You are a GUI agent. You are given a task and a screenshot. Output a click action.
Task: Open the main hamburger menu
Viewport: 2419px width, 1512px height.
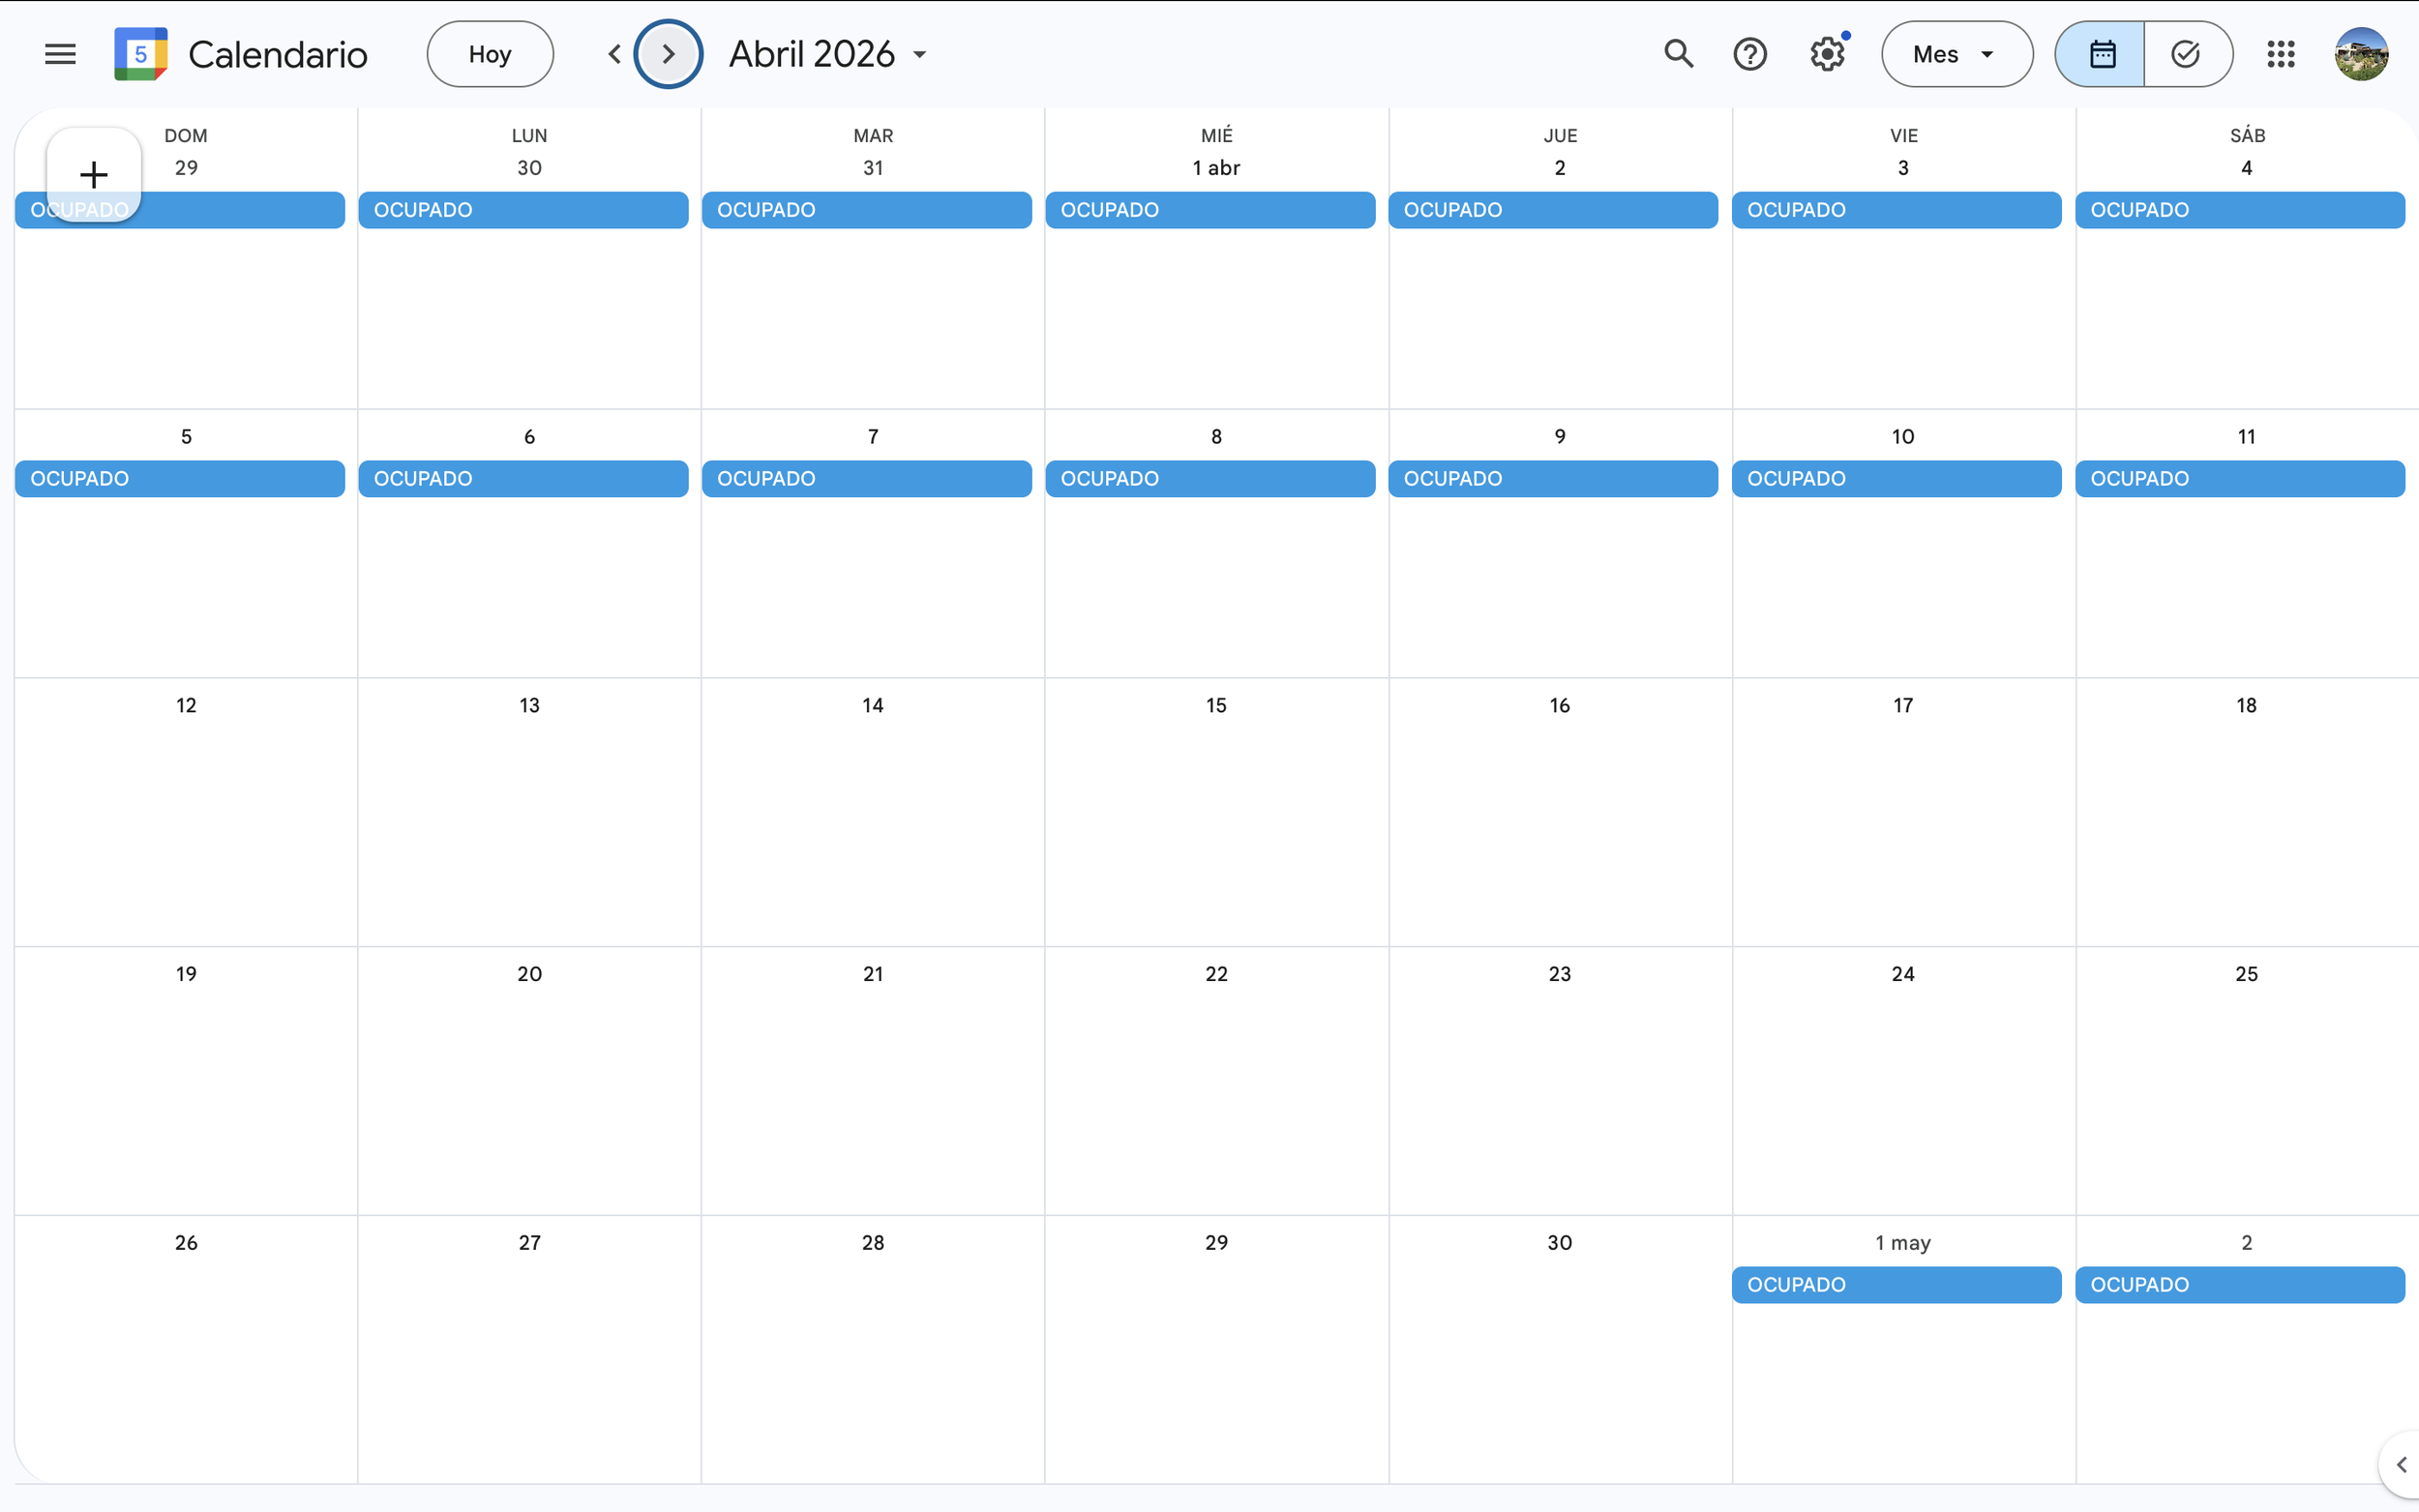(x=60, y=54)
